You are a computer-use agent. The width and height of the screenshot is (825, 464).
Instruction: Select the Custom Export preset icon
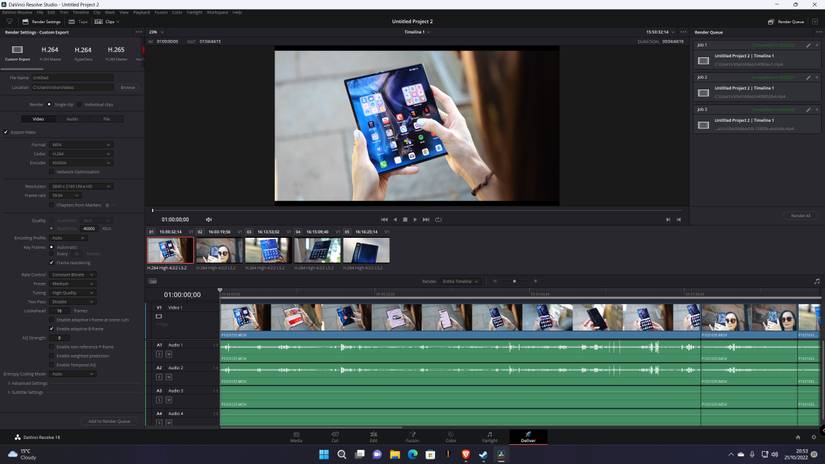(x=17, y=49)
